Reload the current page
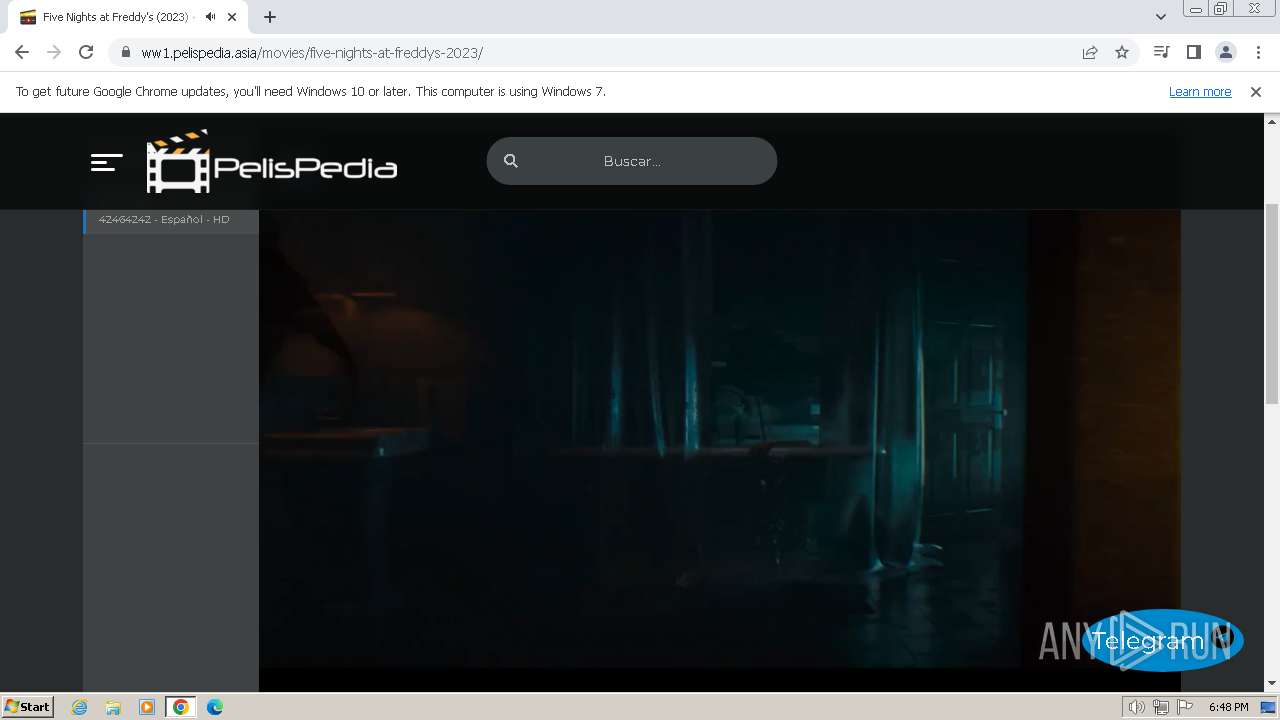 [x=86, y=52]
